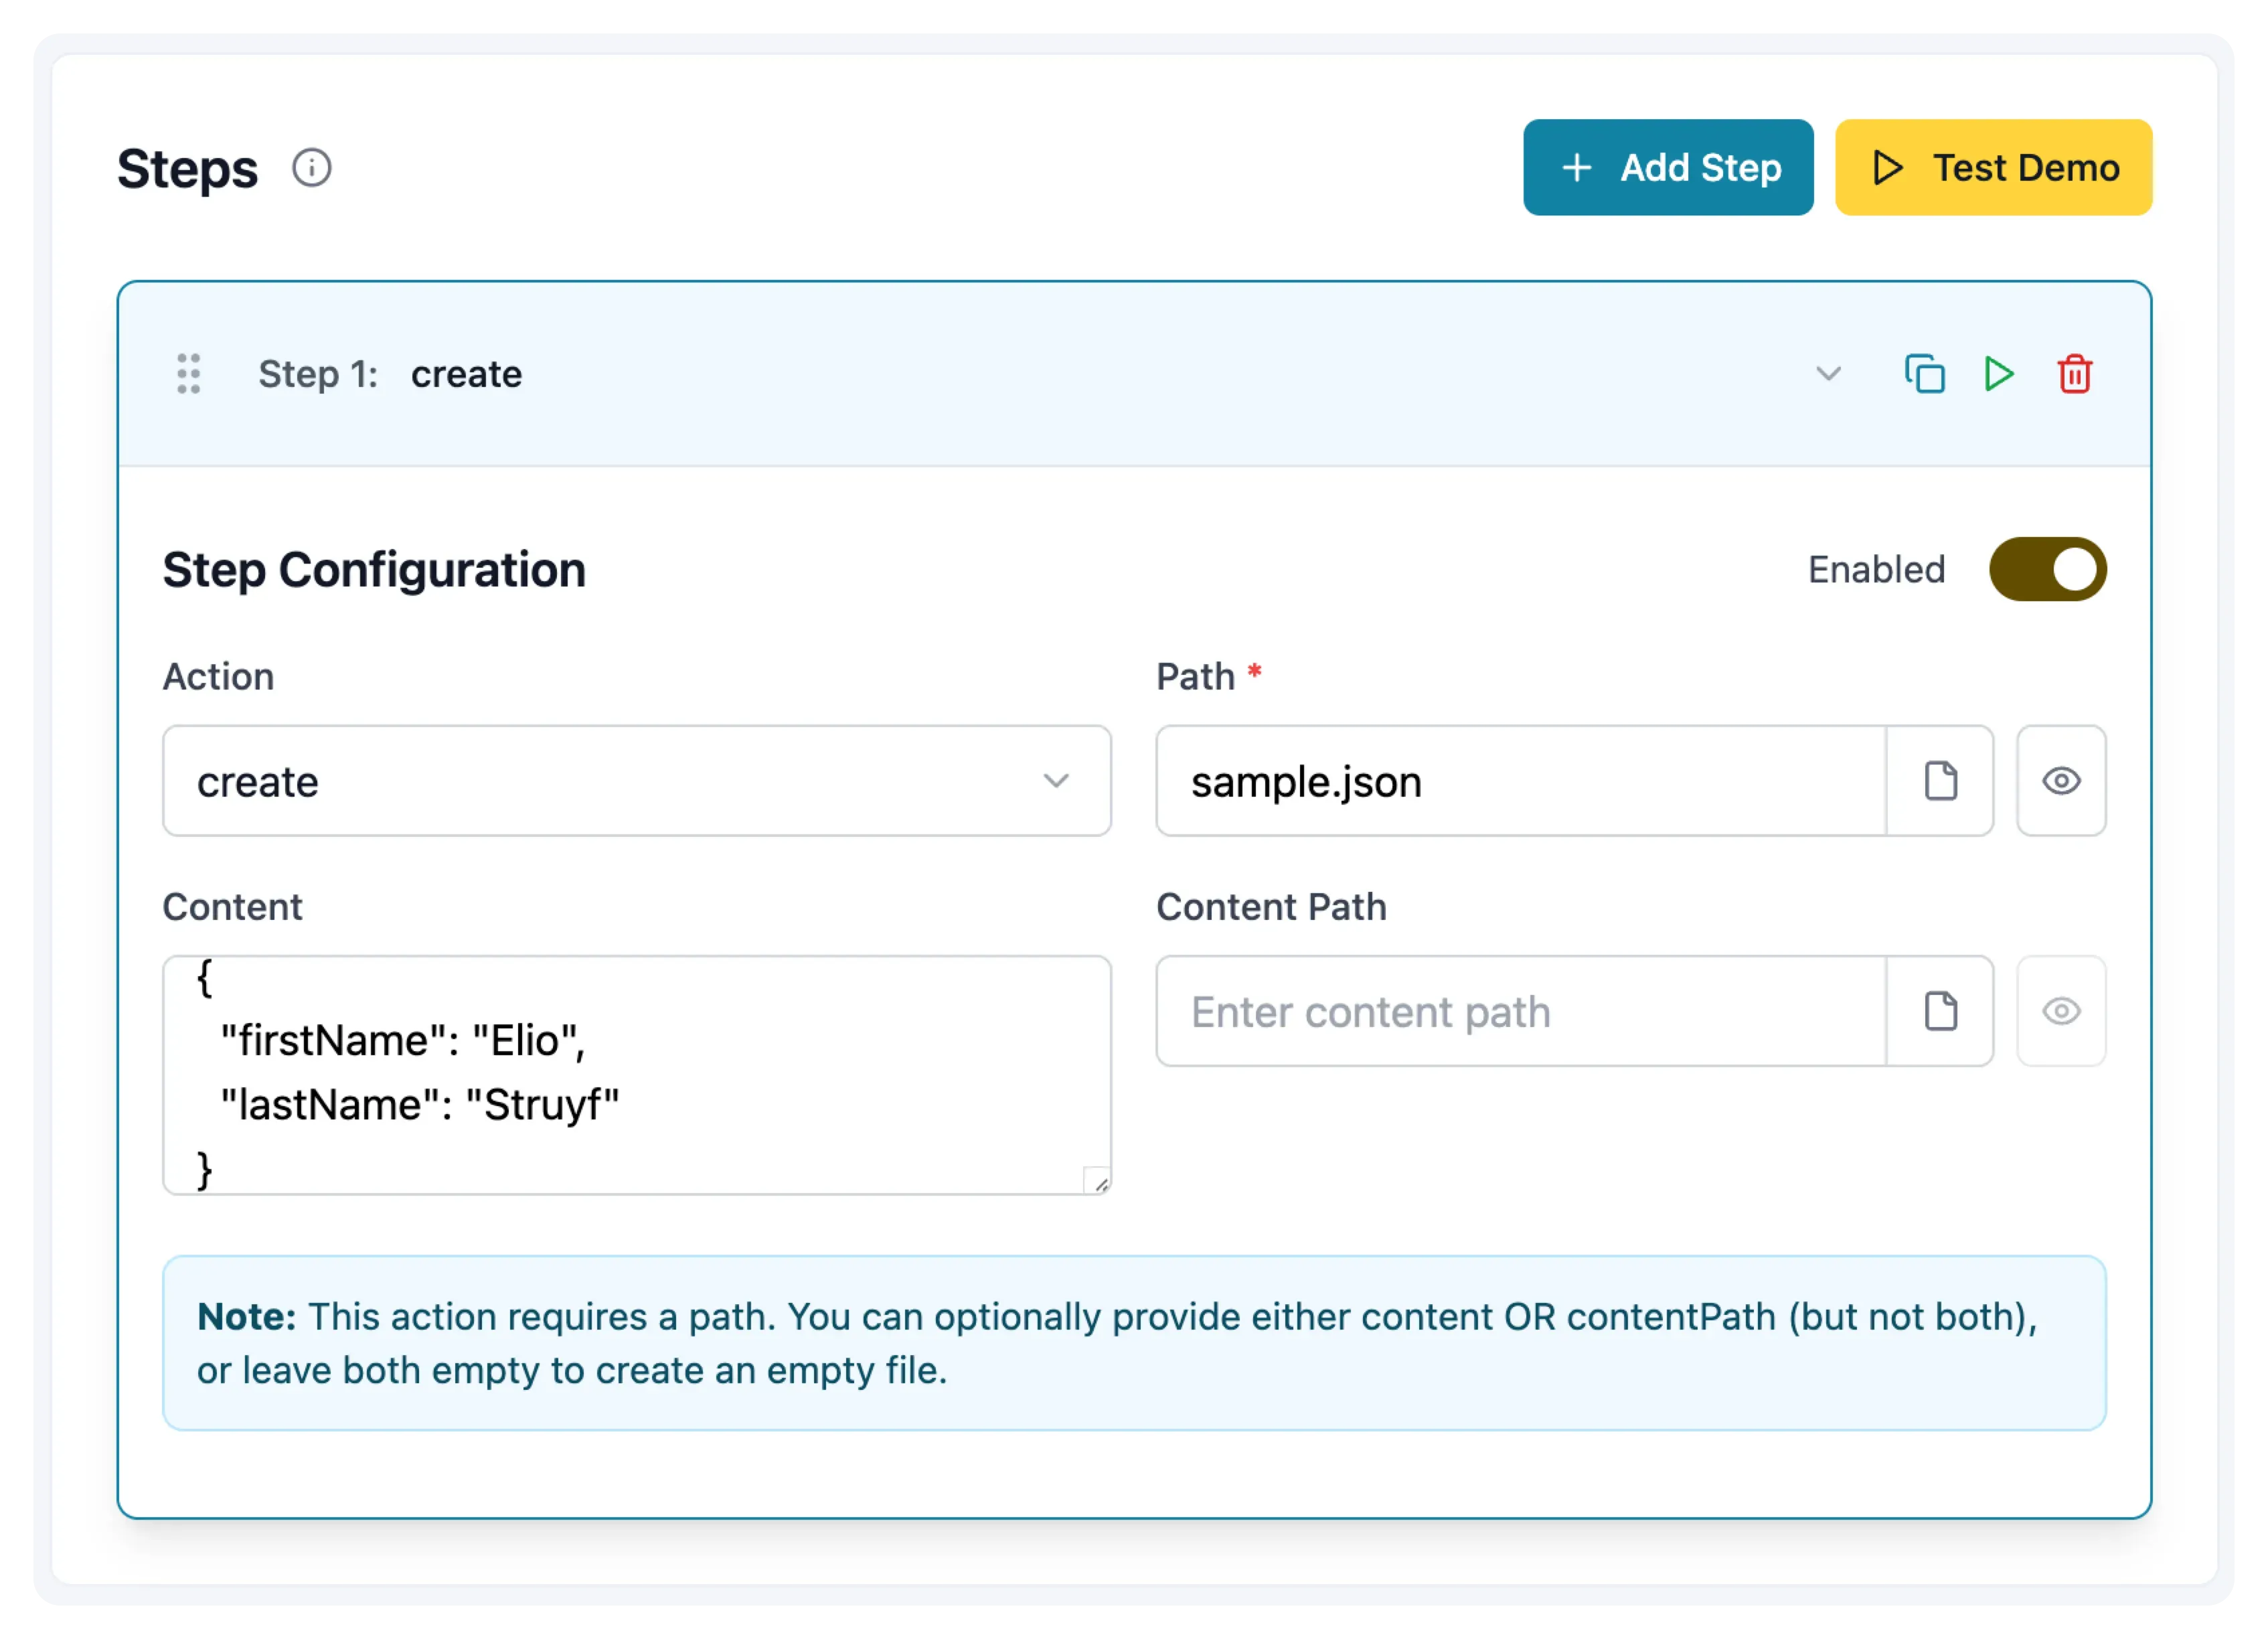The image size is (2268, 1639).
Task: Browse file for the Content Path field
Action: click(1940, 1011)
